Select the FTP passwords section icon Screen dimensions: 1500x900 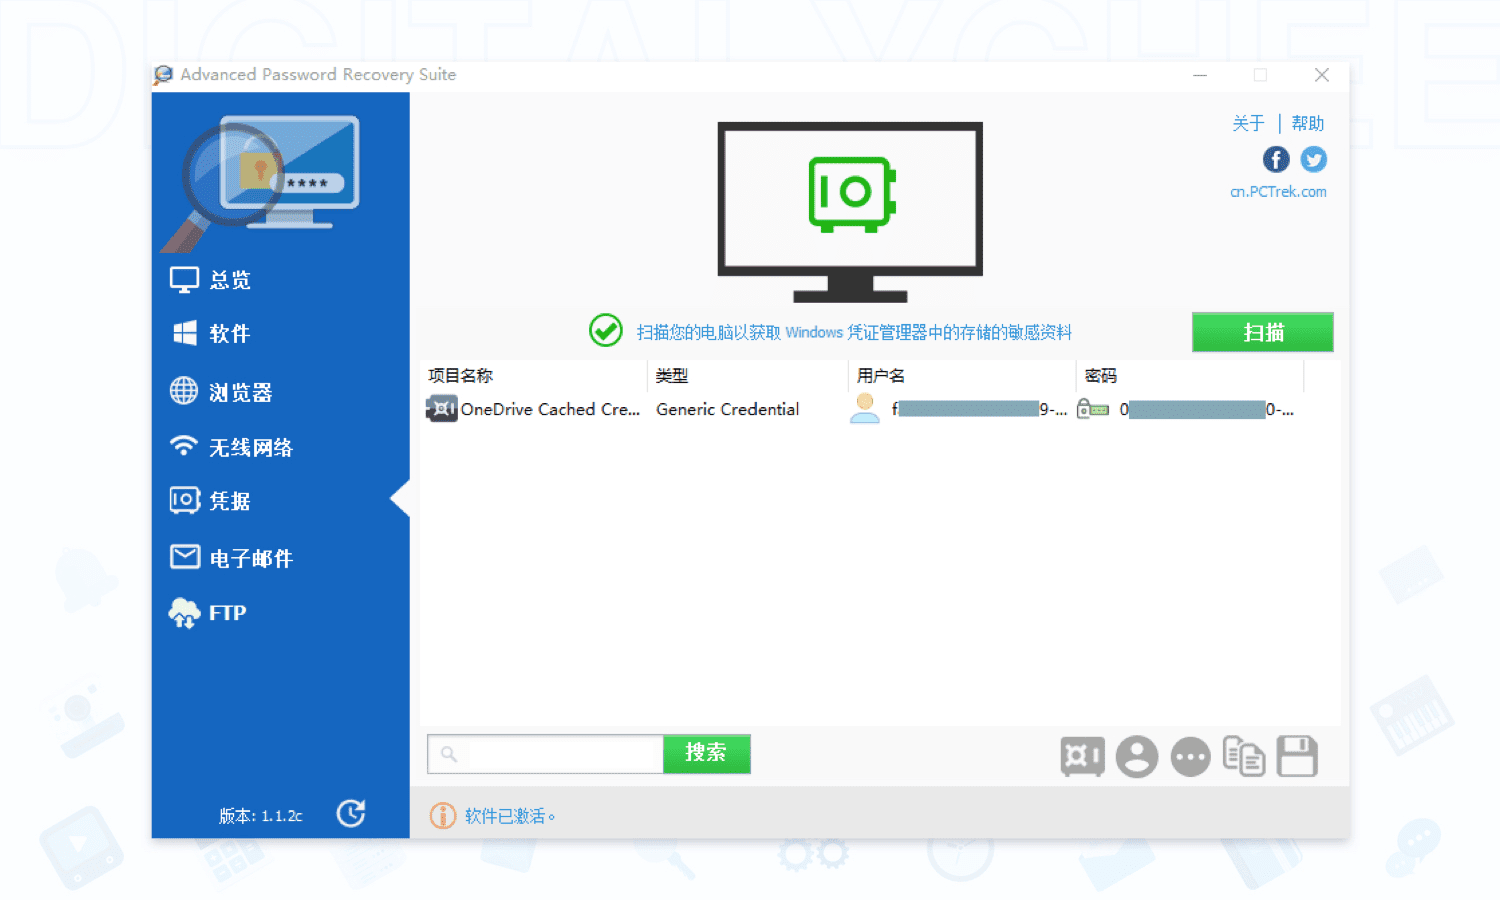184,613
